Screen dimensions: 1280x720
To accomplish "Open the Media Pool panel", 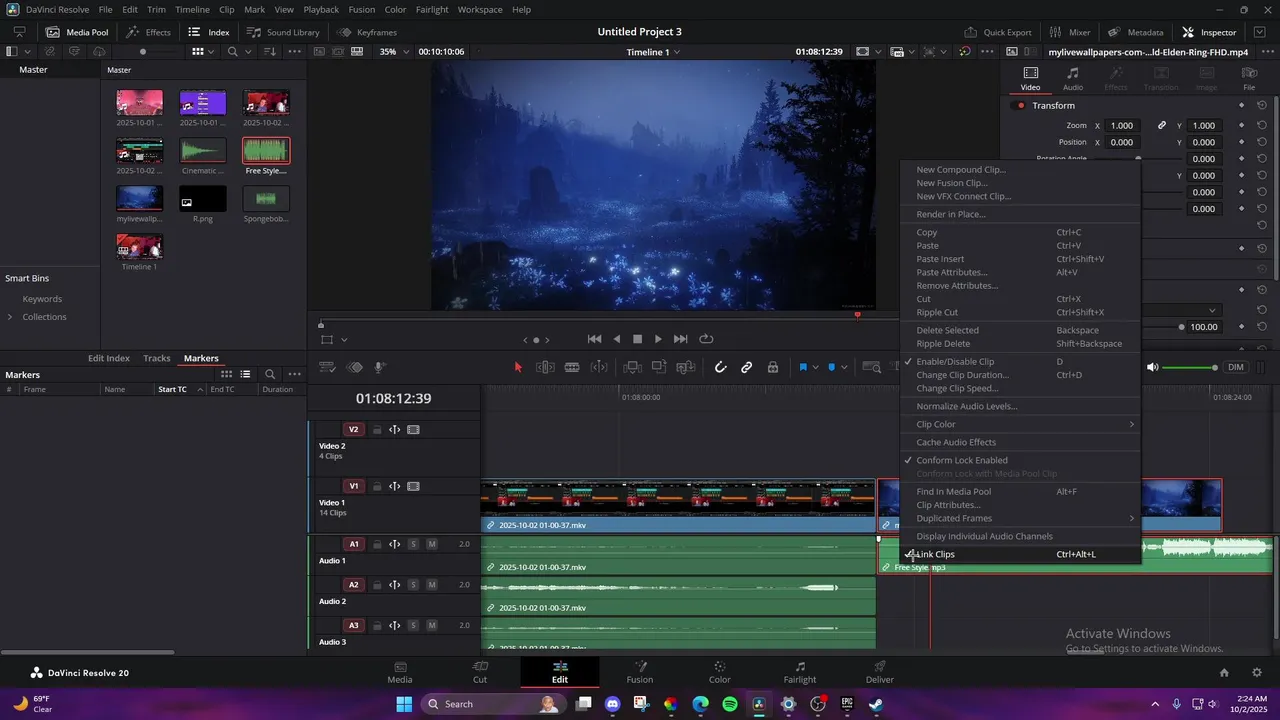I will click(x=77, y=32).
